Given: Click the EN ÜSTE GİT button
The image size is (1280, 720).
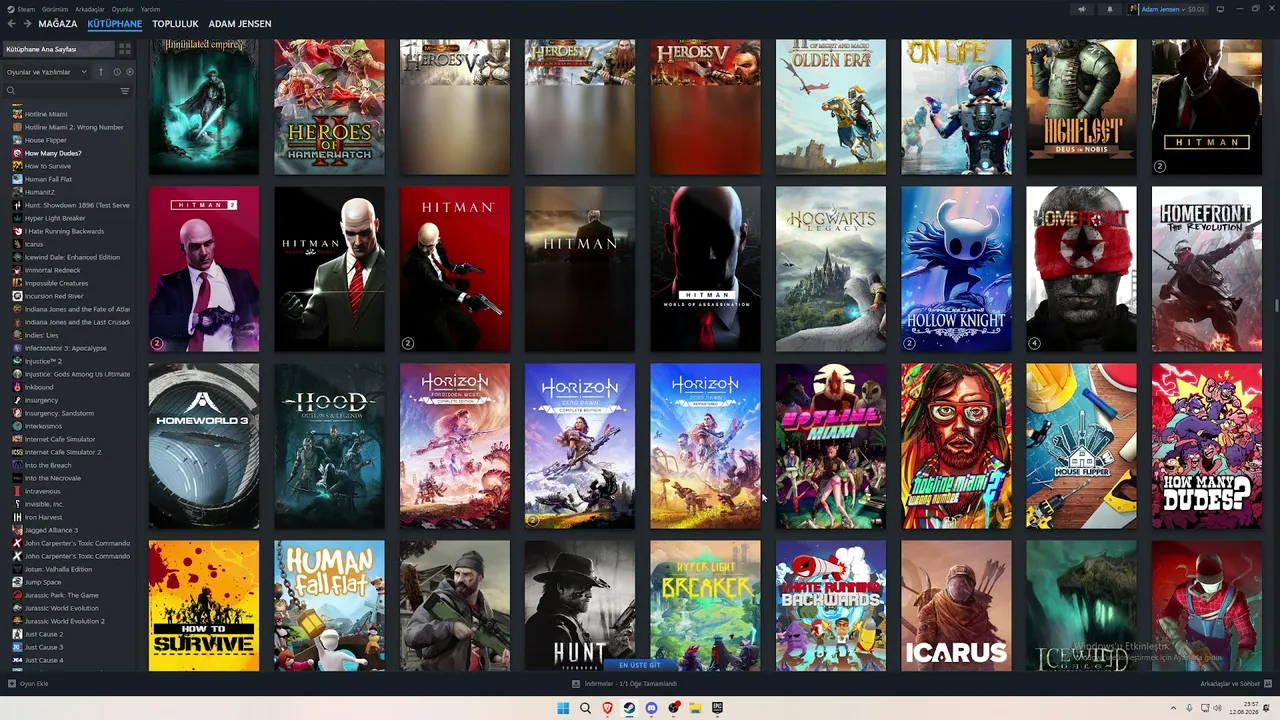Looking at the screenshot, I should [x=640, y=665].
